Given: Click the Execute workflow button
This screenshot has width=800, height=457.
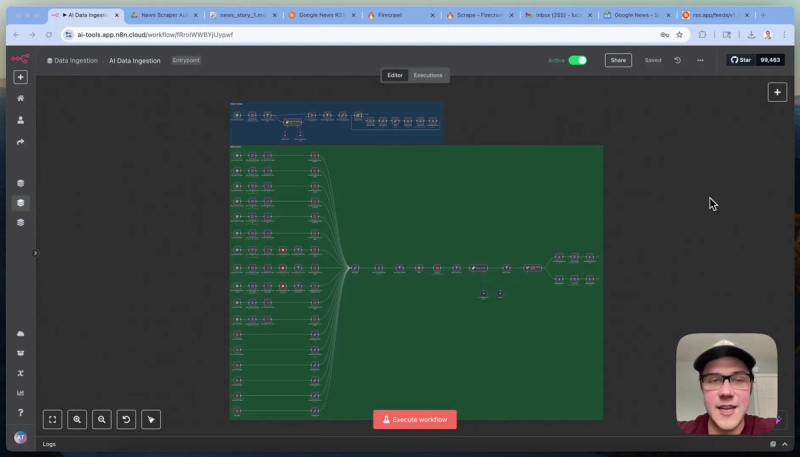Looking at the screenshot, I should point(415,419).
